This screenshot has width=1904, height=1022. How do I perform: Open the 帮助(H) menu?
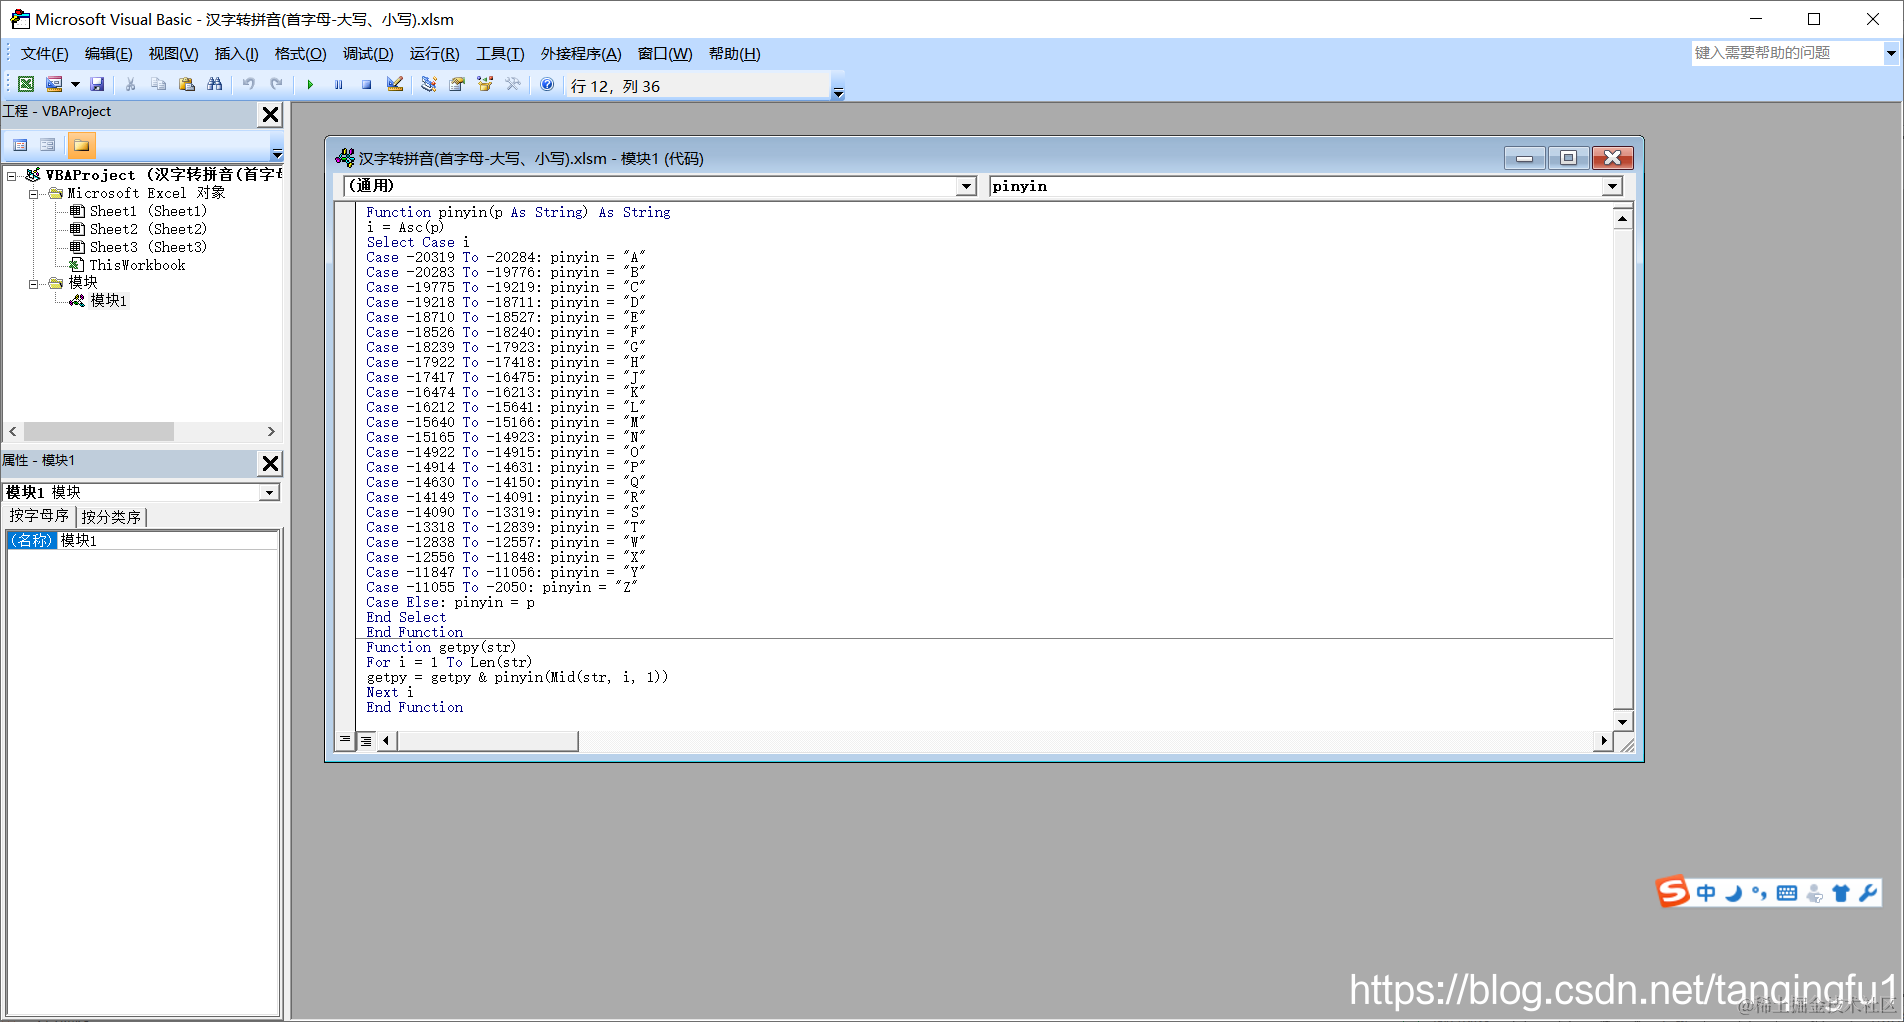point(734,54)
